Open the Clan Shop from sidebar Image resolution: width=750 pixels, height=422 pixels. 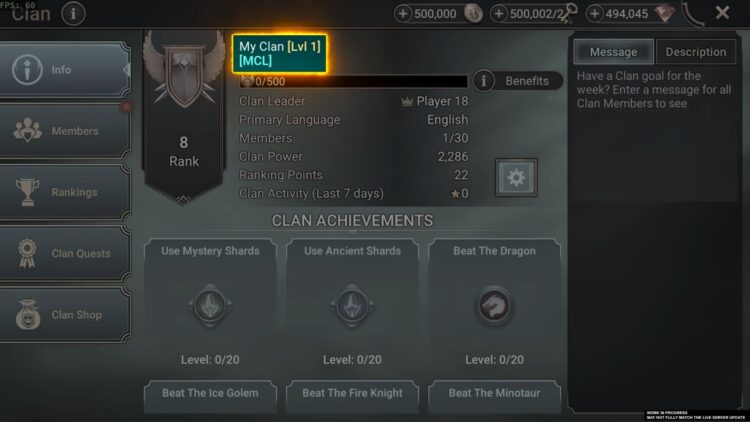tap(65, 314)
